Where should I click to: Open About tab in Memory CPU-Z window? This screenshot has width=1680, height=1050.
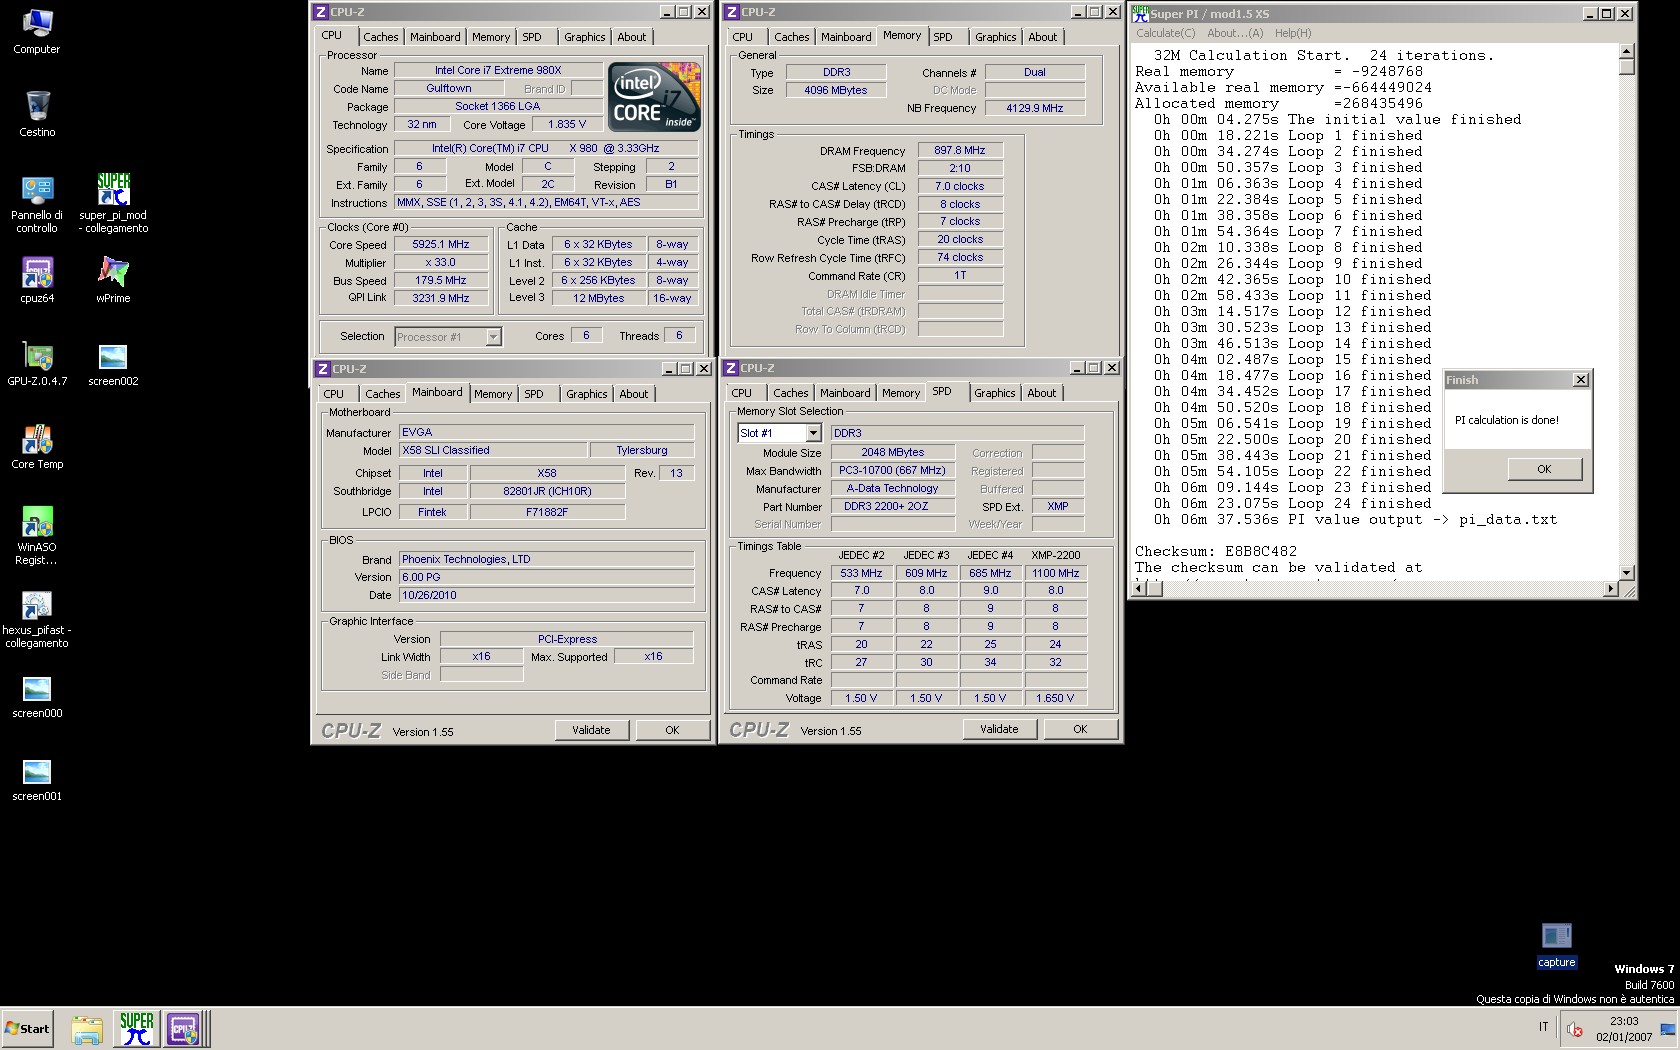pyautogui.click(x=1042, y=37)
